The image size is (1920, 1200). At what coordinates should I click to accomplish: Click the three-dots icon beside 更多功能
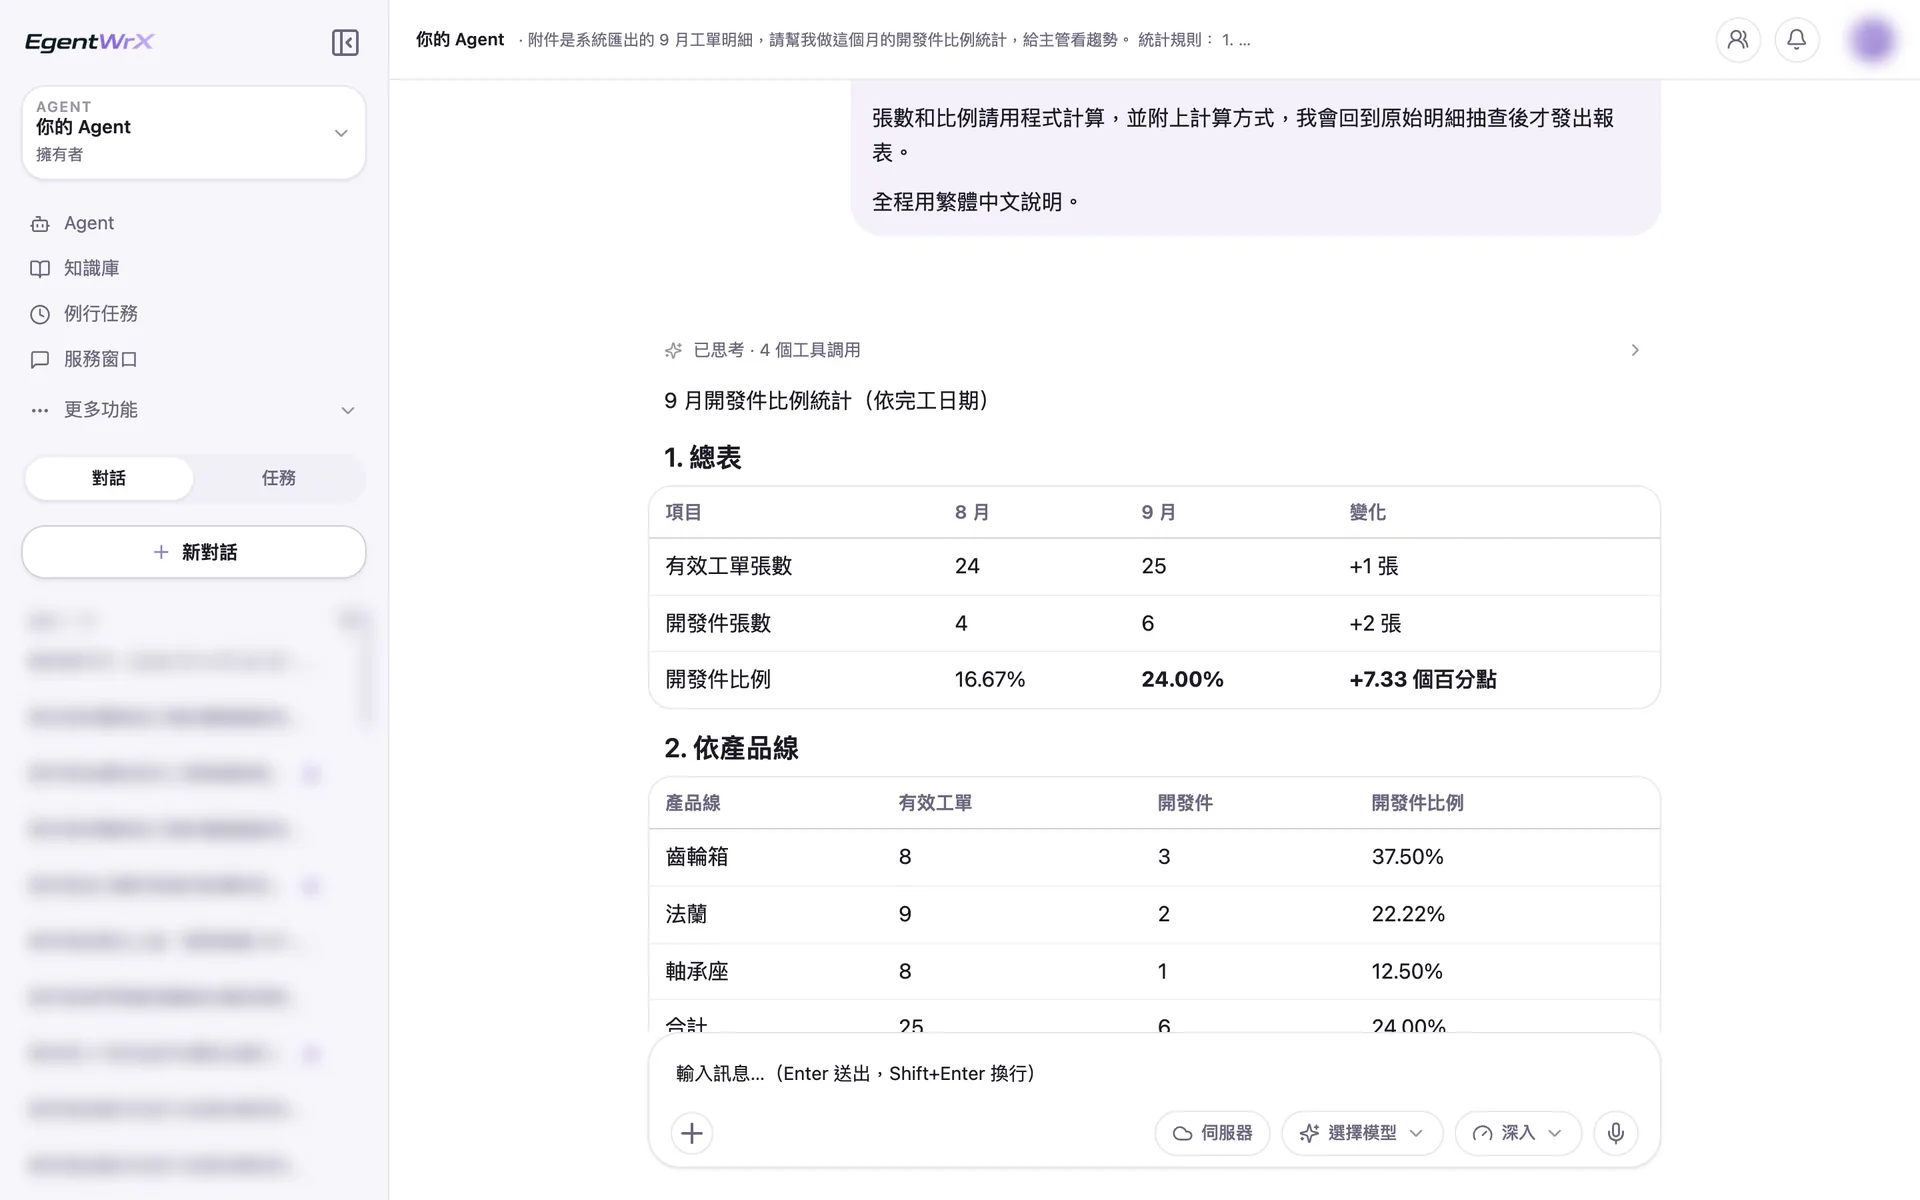pos(40,410)
